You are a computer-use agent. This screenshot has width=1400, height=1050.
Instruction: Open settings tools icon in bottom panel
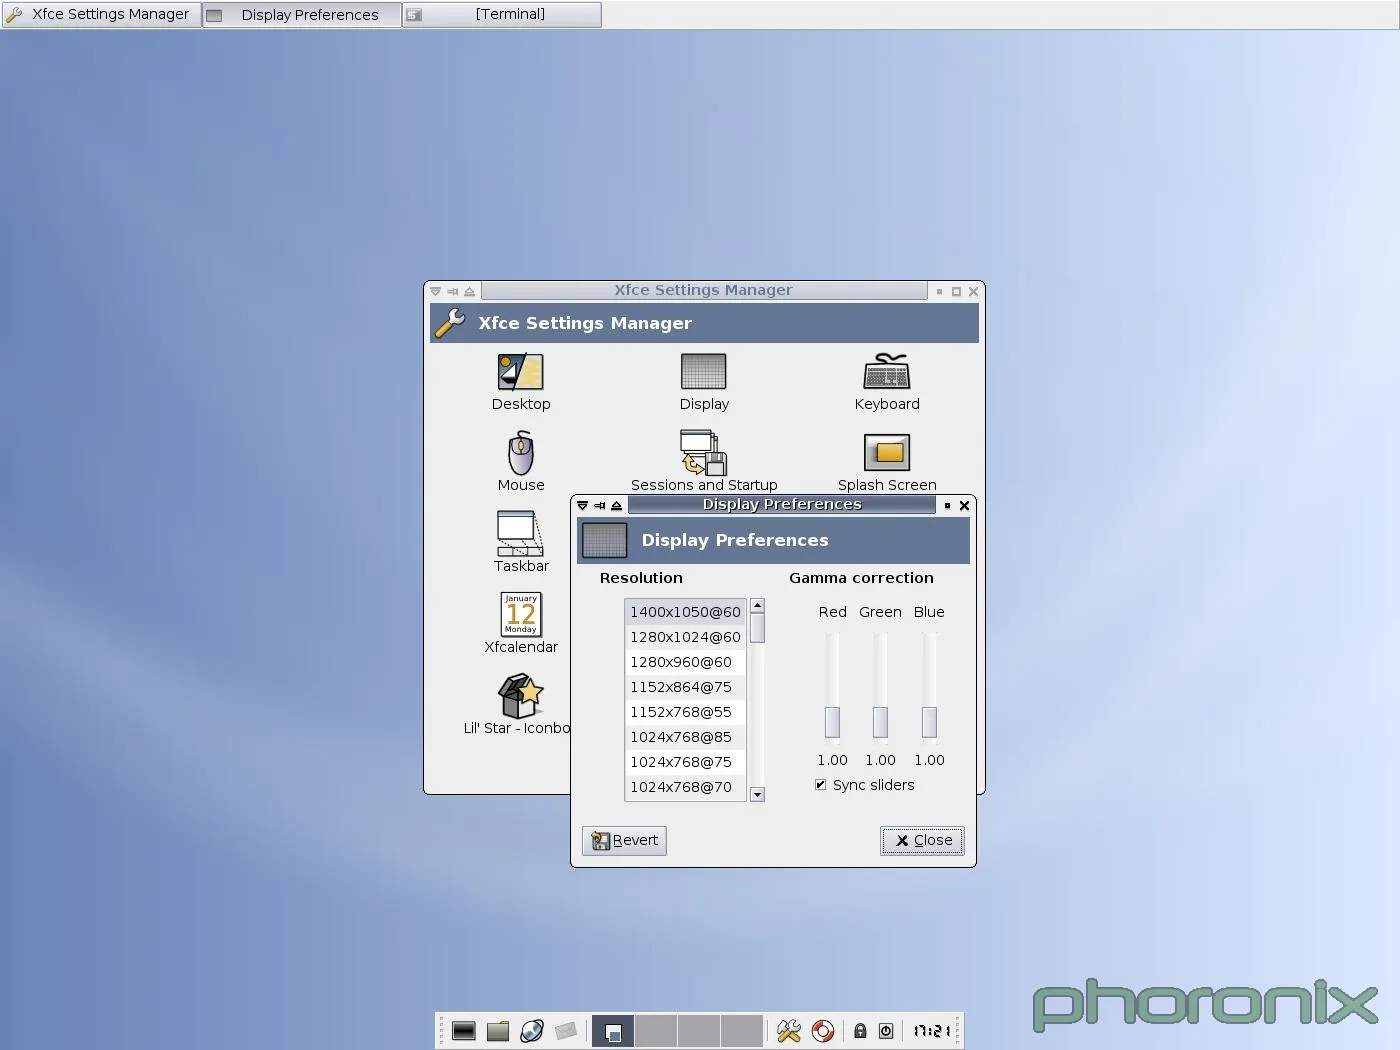coord(789,1031)
